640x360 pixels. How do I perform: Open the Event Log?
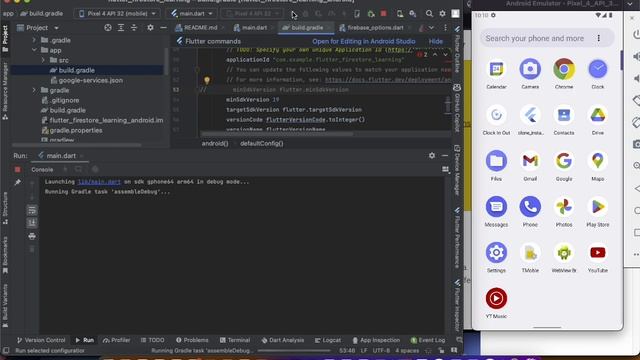(x=428, y=340)
